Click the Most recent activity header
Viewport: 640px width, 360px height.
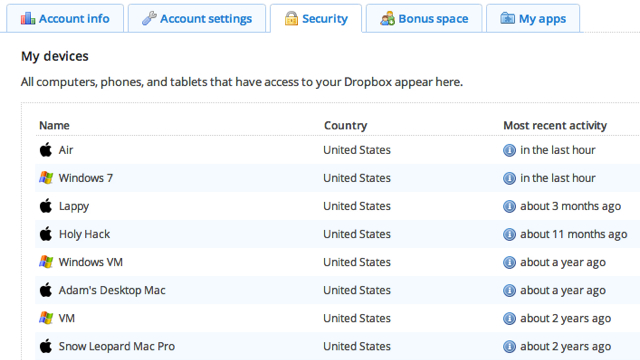coord(555,125)
